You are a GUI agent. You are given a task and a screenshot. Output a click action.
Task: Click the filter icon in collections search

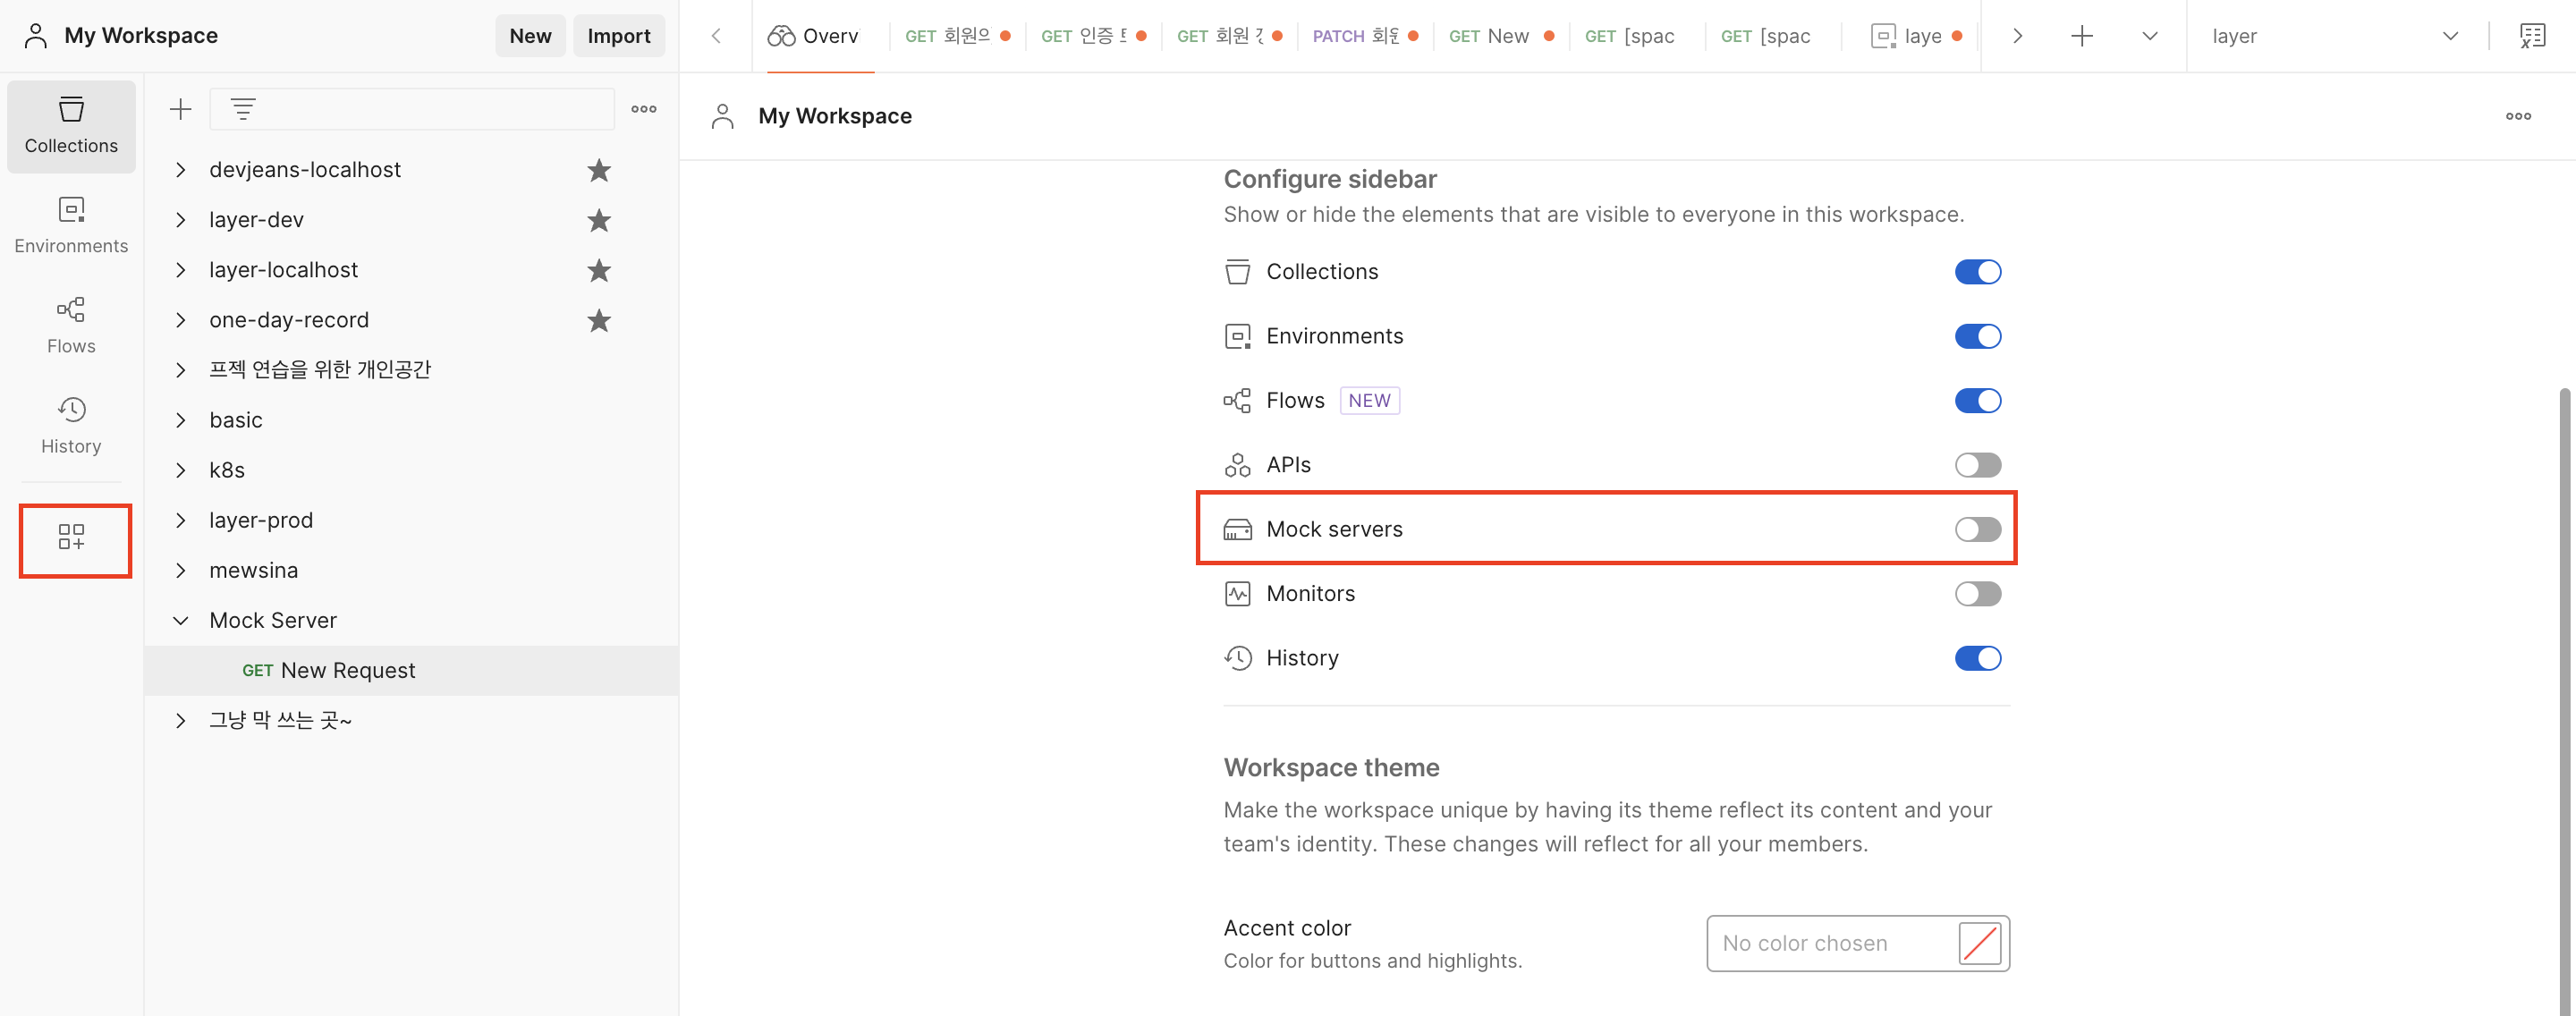click(x=243, y=109)
